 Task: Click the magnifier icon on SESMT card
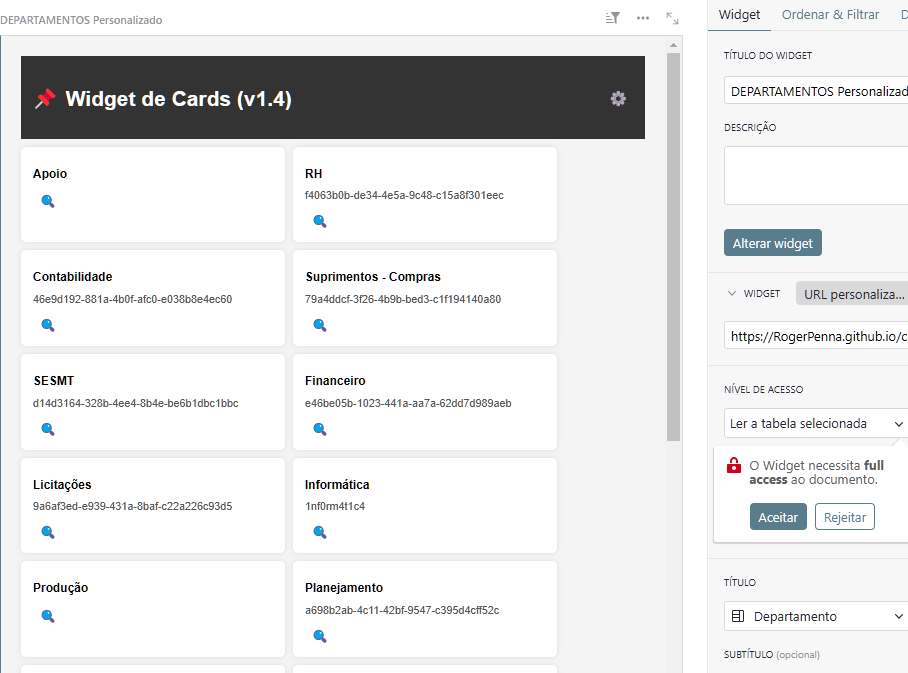click(x=48, y=429)
